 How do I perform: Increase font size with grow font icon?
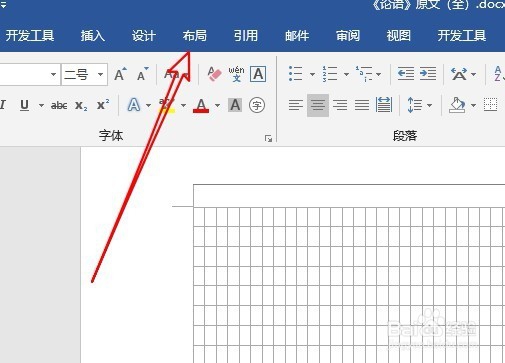pyautogui.click(x=120, y=74)
